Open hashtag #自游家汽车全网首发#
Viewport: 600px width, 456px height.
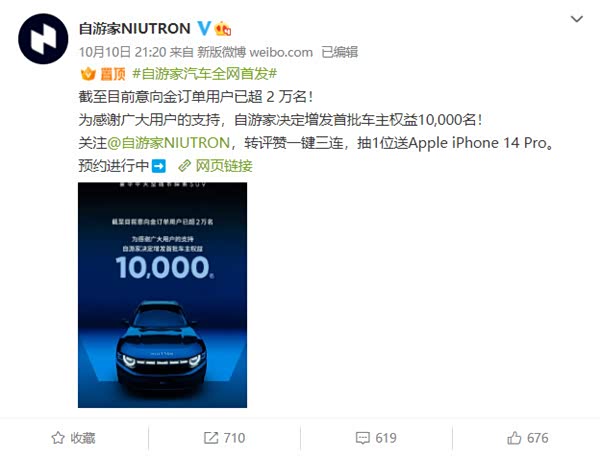[204, 73]
